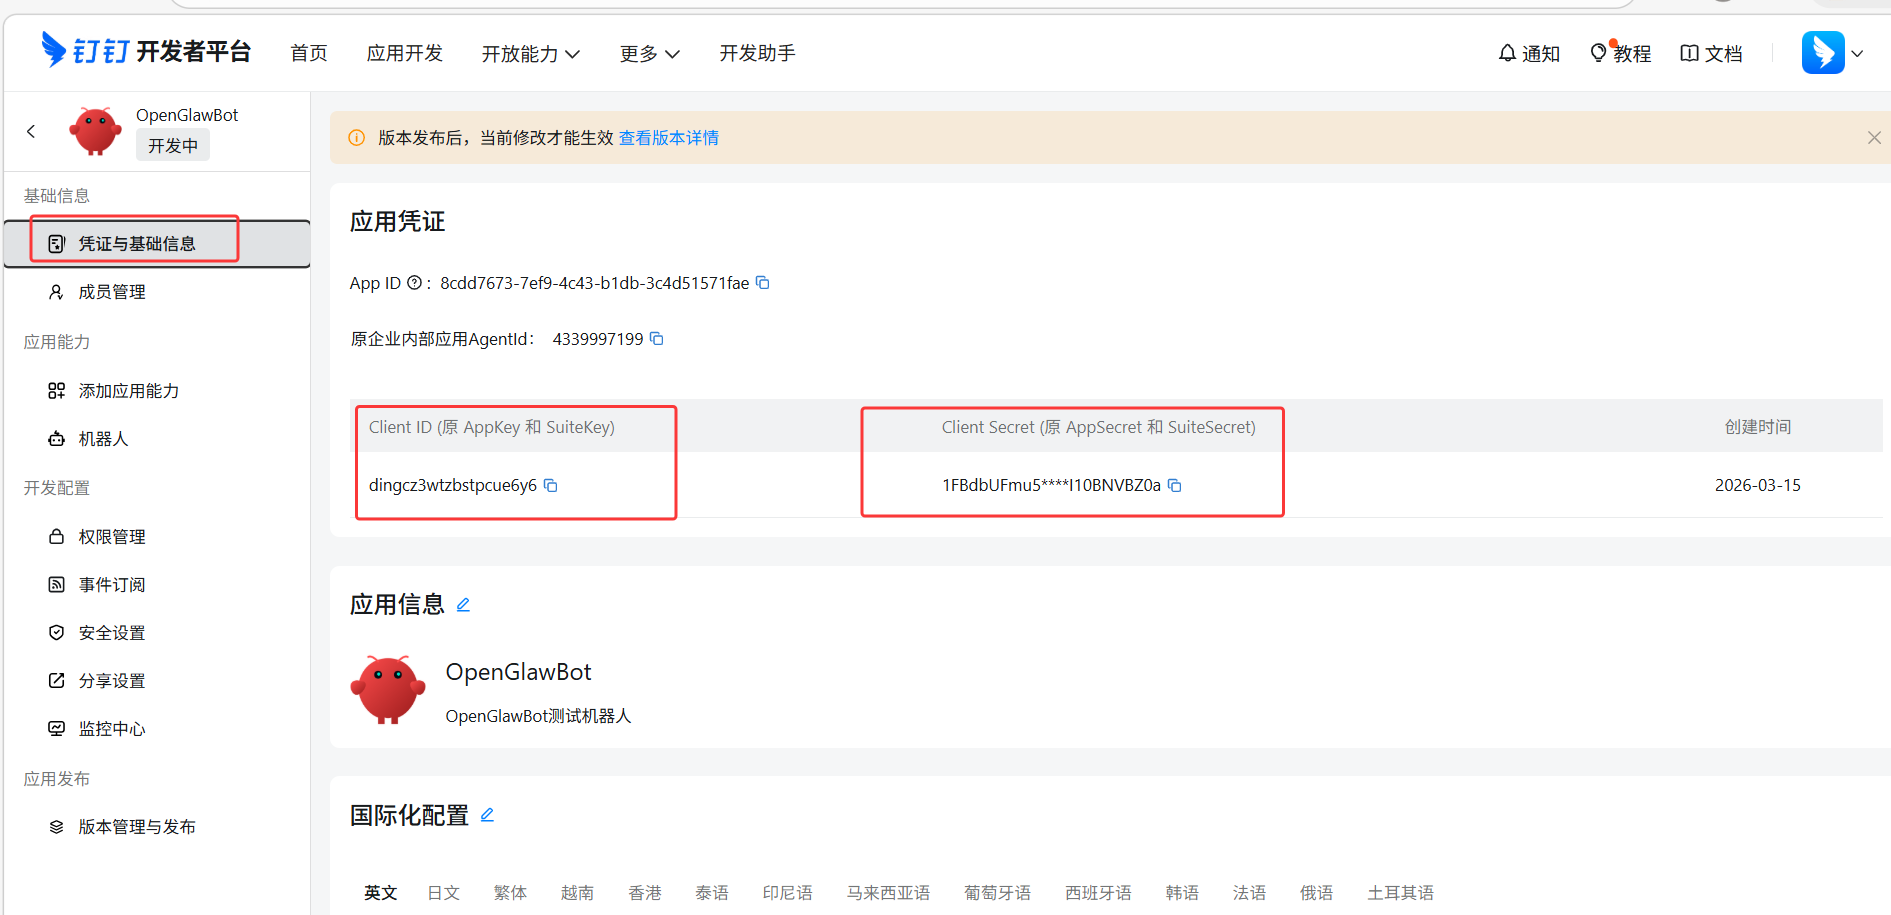Open 教程 tutorial lightbulb icon
Viewport: 1891px width, 915px height.
tap(1598, 53)
